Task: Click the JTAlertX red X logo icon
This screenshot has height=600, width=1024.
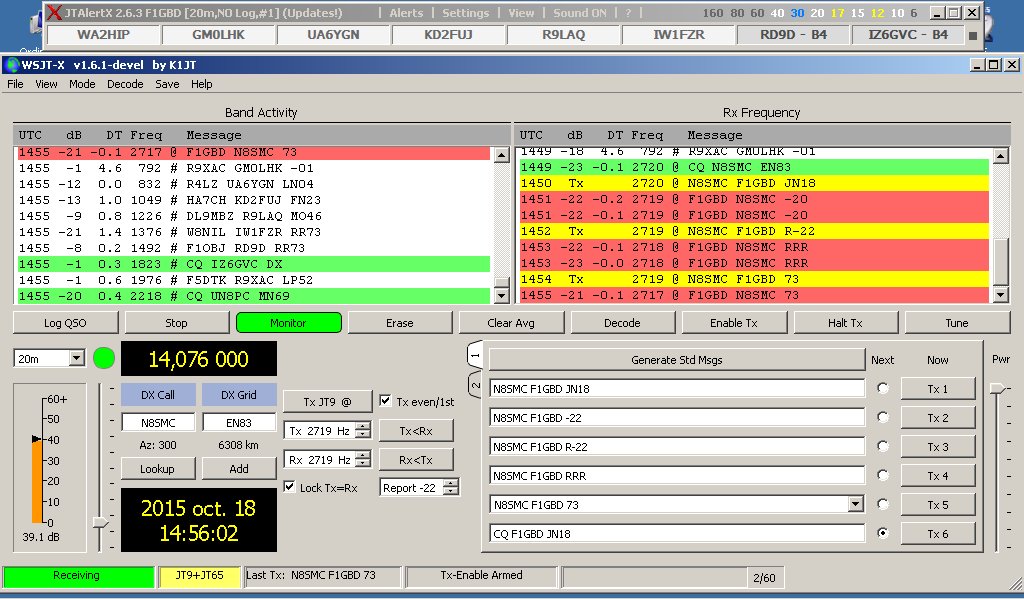Action: pyautogui.click(x=55, y=12)
